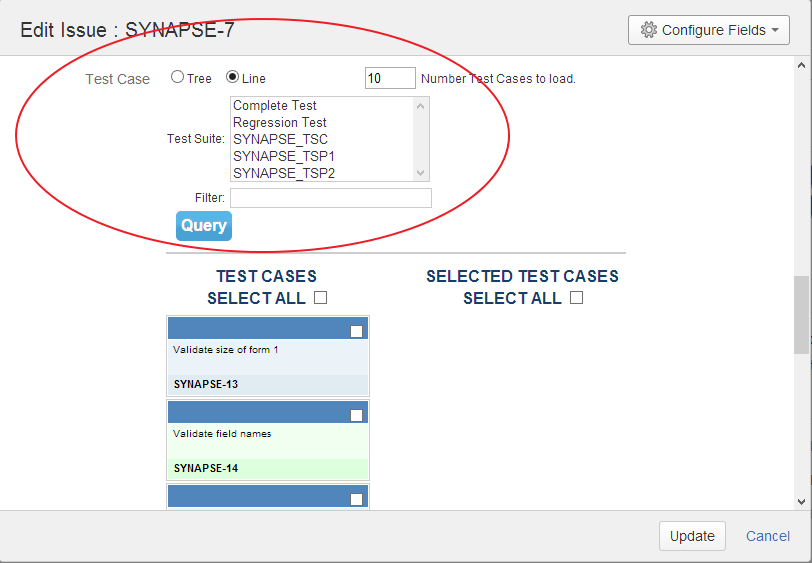Select the Line radio button
The image size is (812, 563).
[233, 77]
